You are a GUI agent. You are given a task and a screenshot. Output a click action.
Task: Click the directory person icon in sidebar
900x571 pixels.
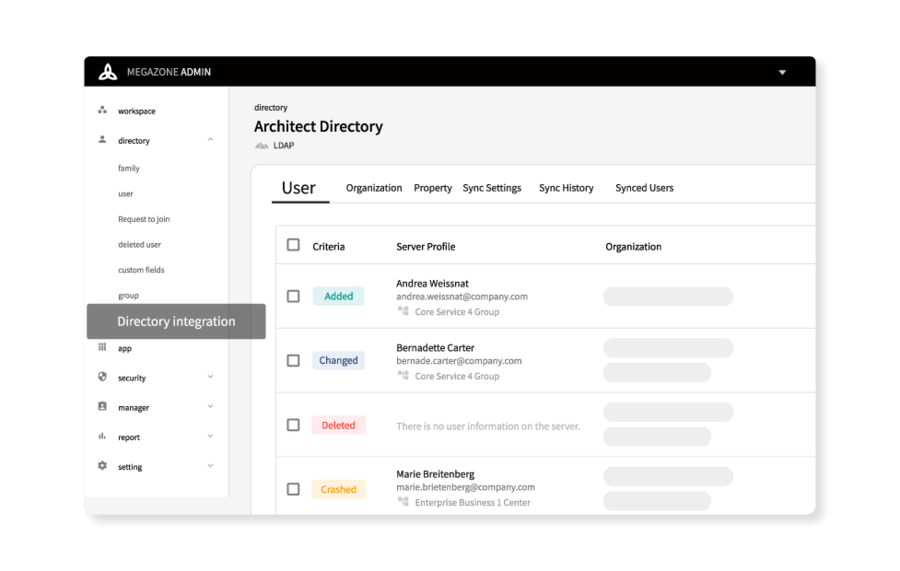click(x=102, y=139)
